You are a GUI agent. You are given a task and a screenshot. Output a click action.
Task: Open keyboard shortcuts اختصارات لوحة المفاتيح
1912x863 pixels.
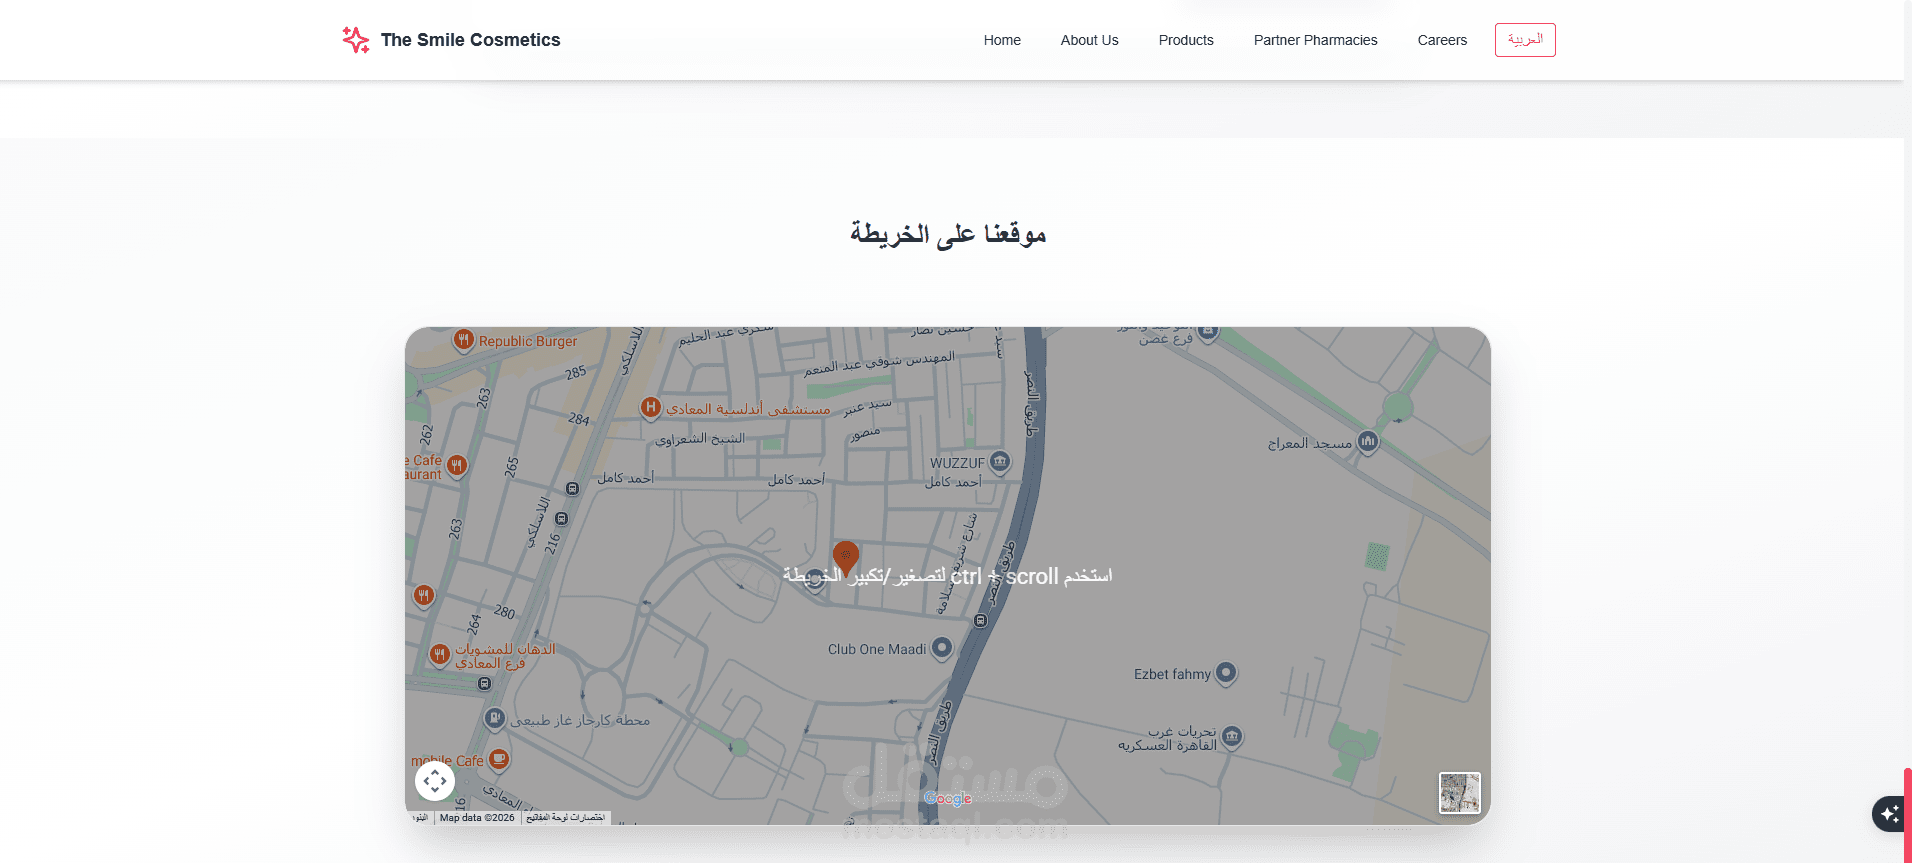coord(566,818)
